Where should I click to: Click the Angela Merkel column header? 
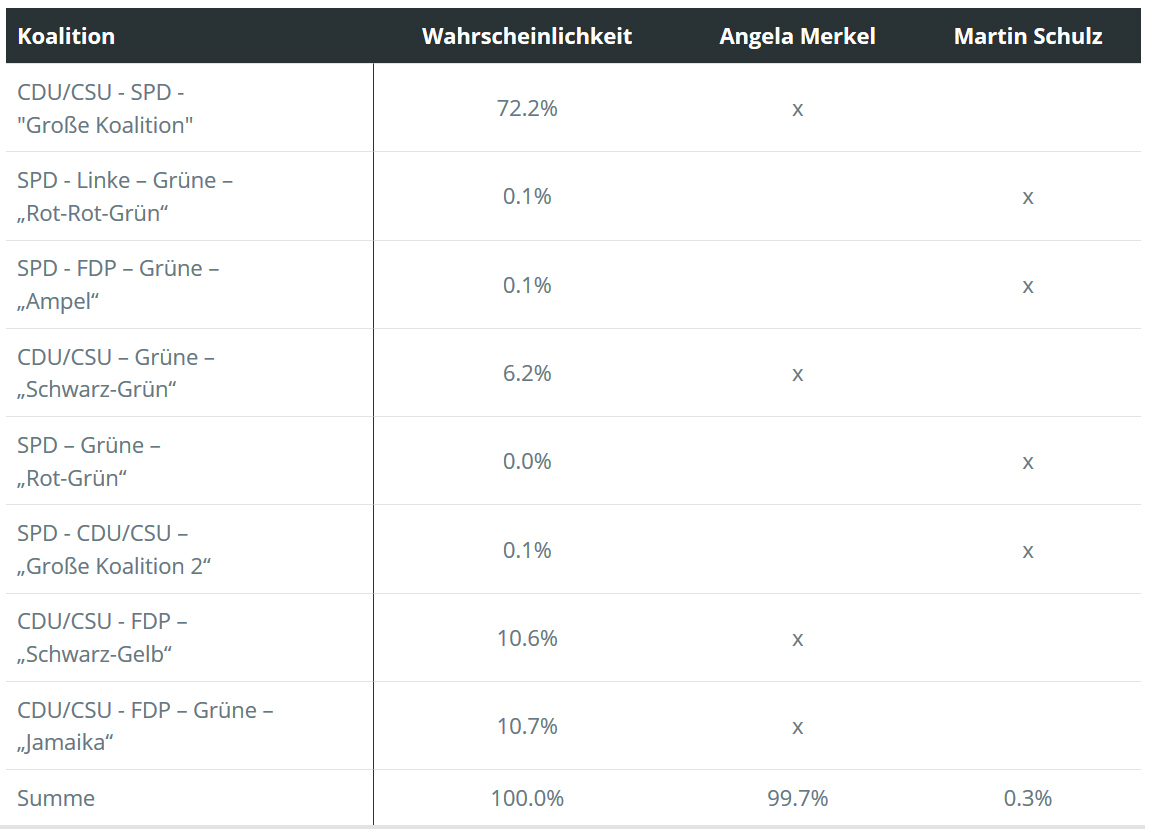pos(797,36)
